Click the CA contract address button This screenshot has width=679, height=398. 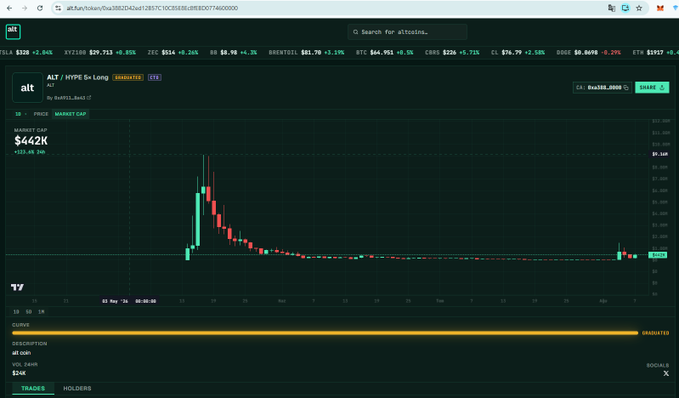[602, 87]
